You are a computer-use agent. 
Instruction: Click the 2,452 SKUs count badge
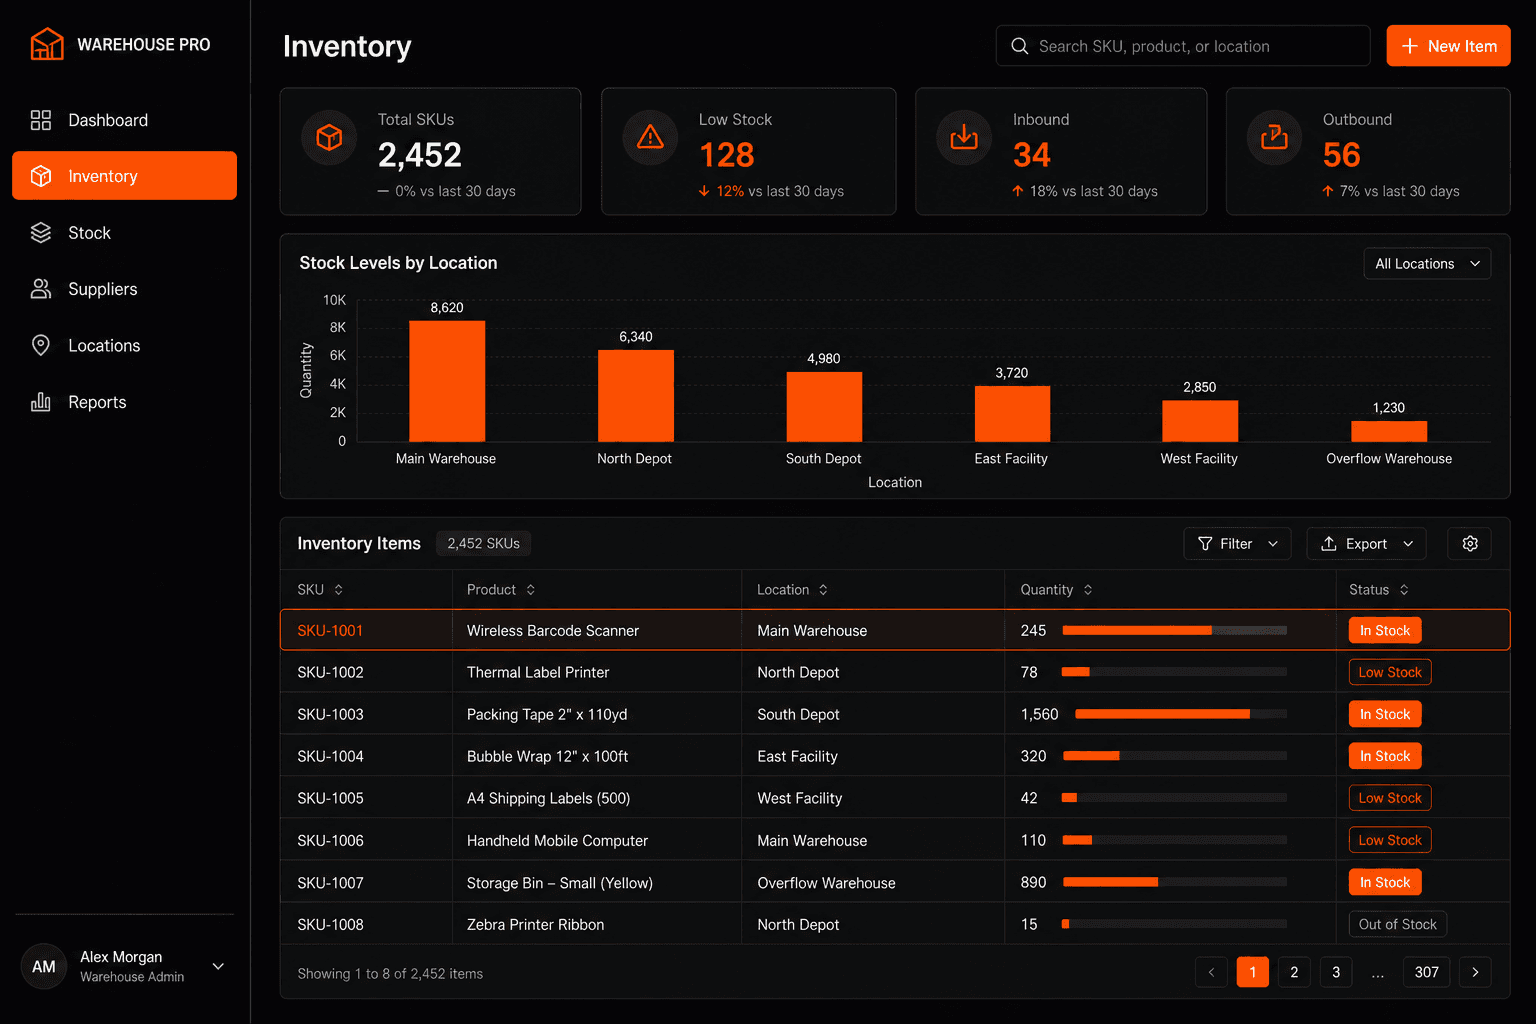click(484, 544)
